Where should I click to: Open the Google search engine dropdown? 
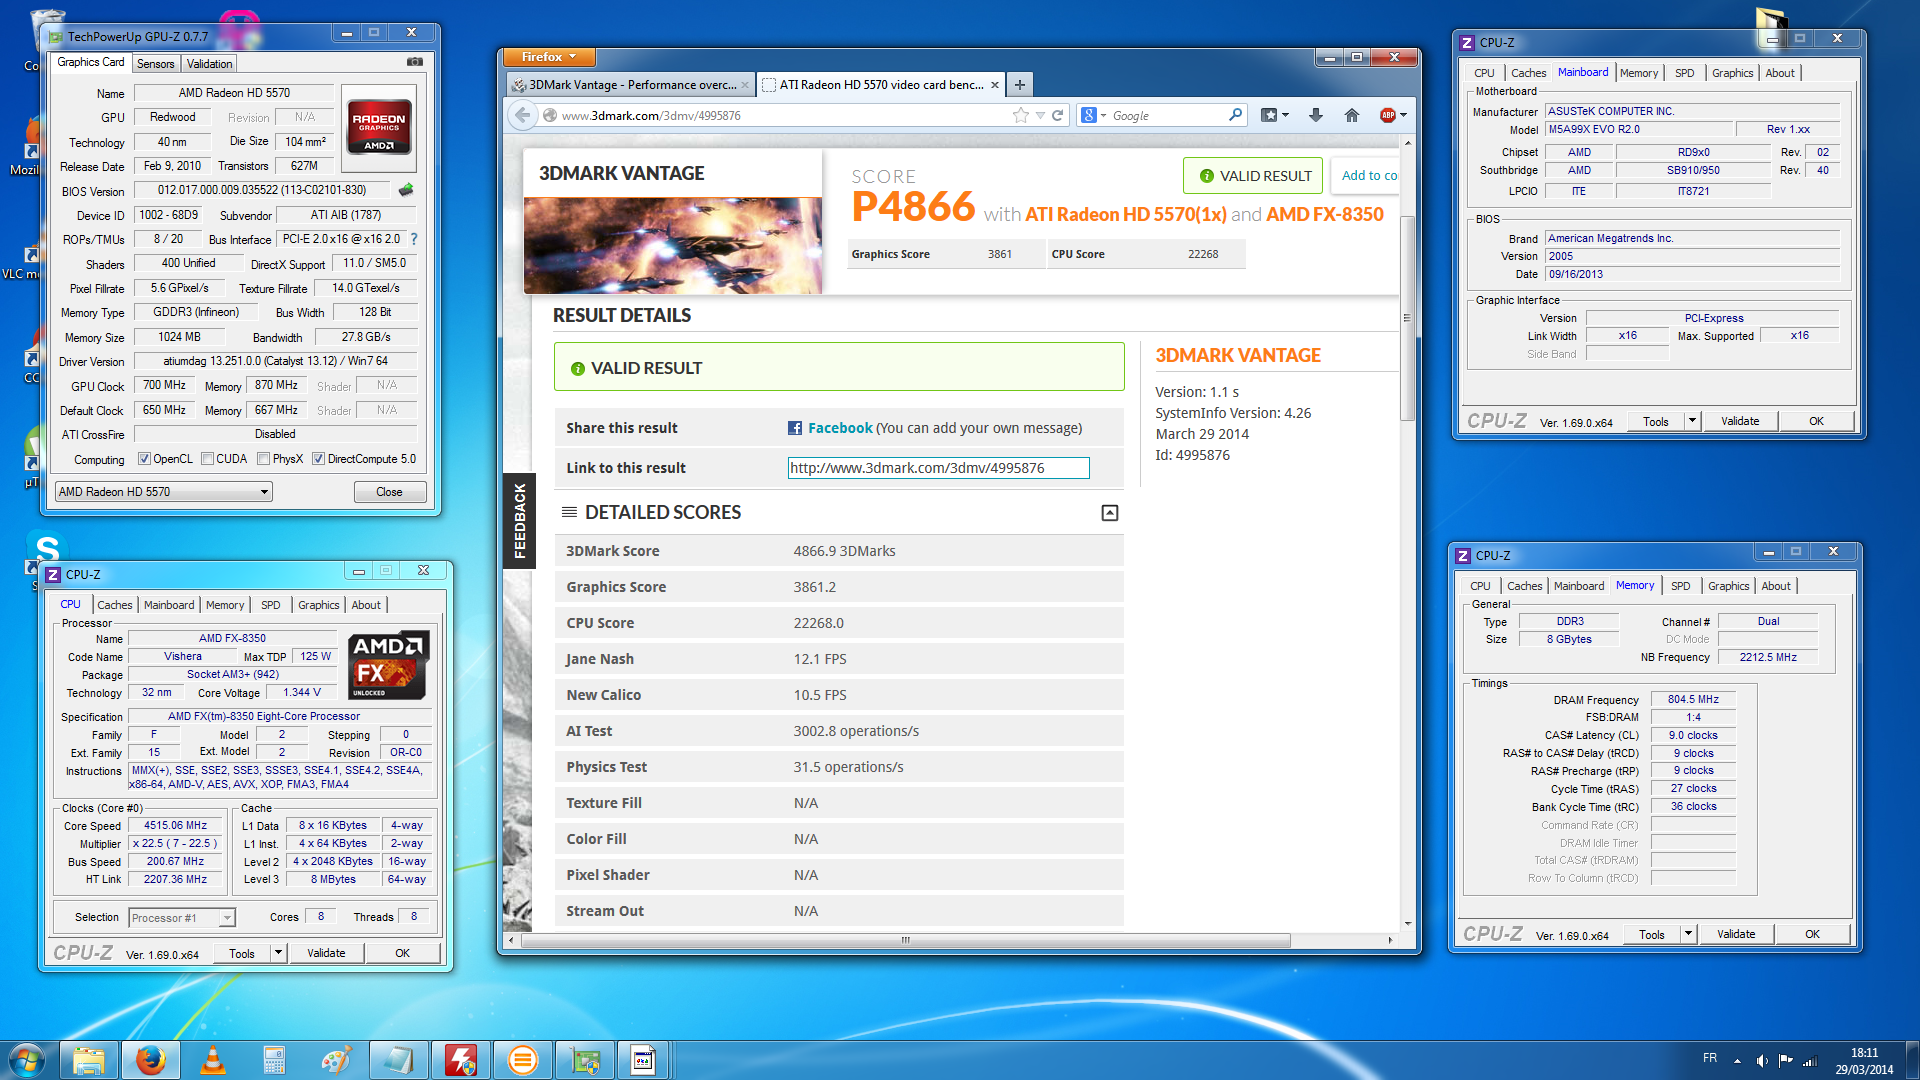pyautogui.click(x=1094, y=115)
